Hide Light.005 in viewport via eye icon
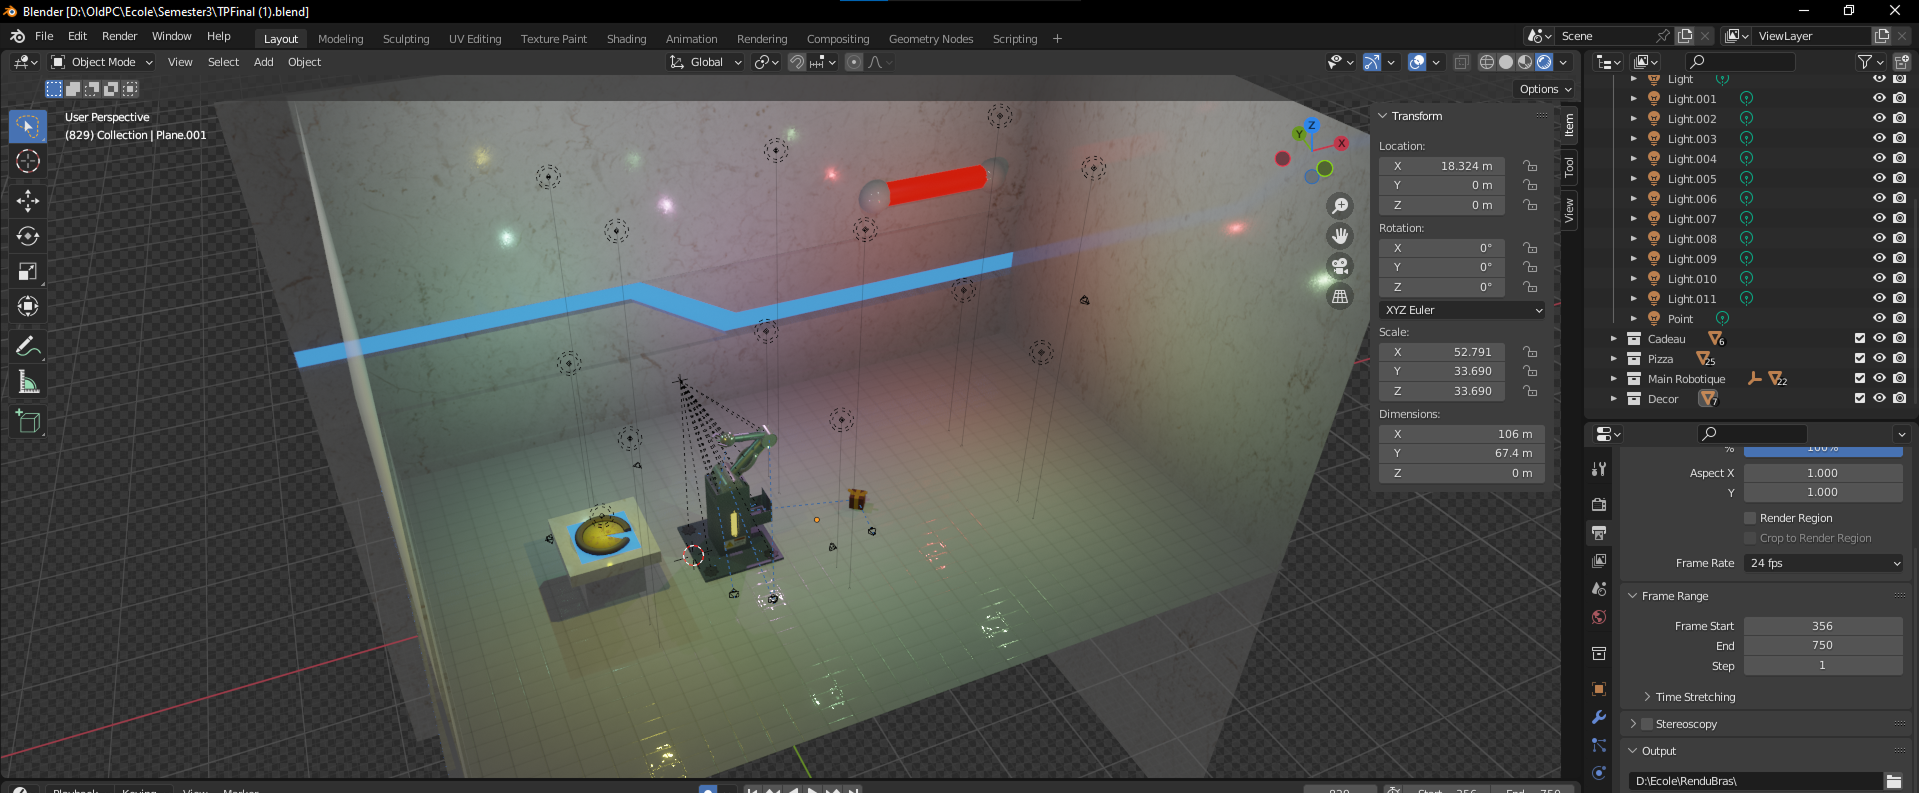The image size is (1919, 793). (1879, 178)
